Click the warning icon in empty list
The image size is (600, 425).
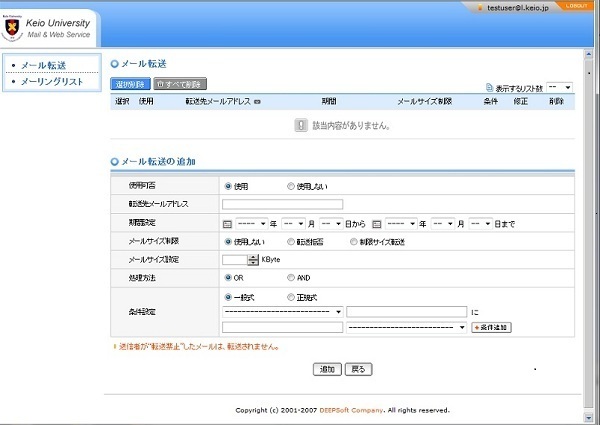pos(300,125)
